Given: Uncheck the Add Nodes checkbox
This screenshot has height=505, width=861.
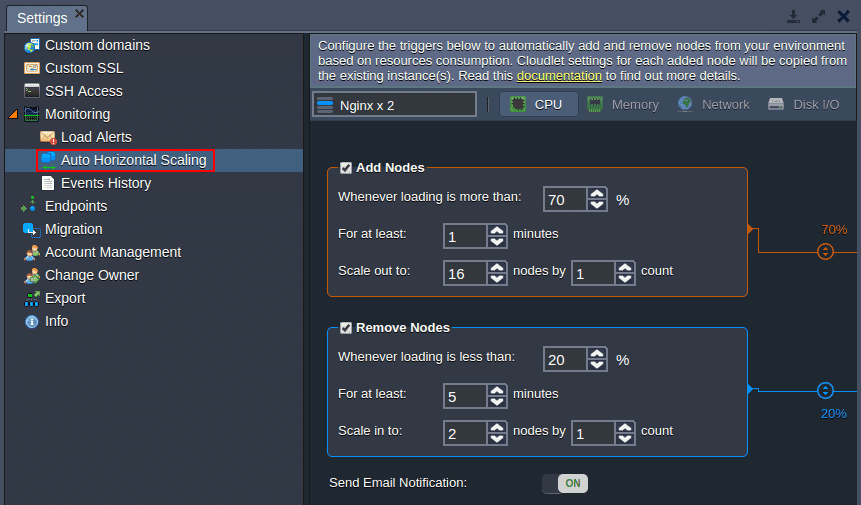Looking at the screenshot, I should (345, 168).
